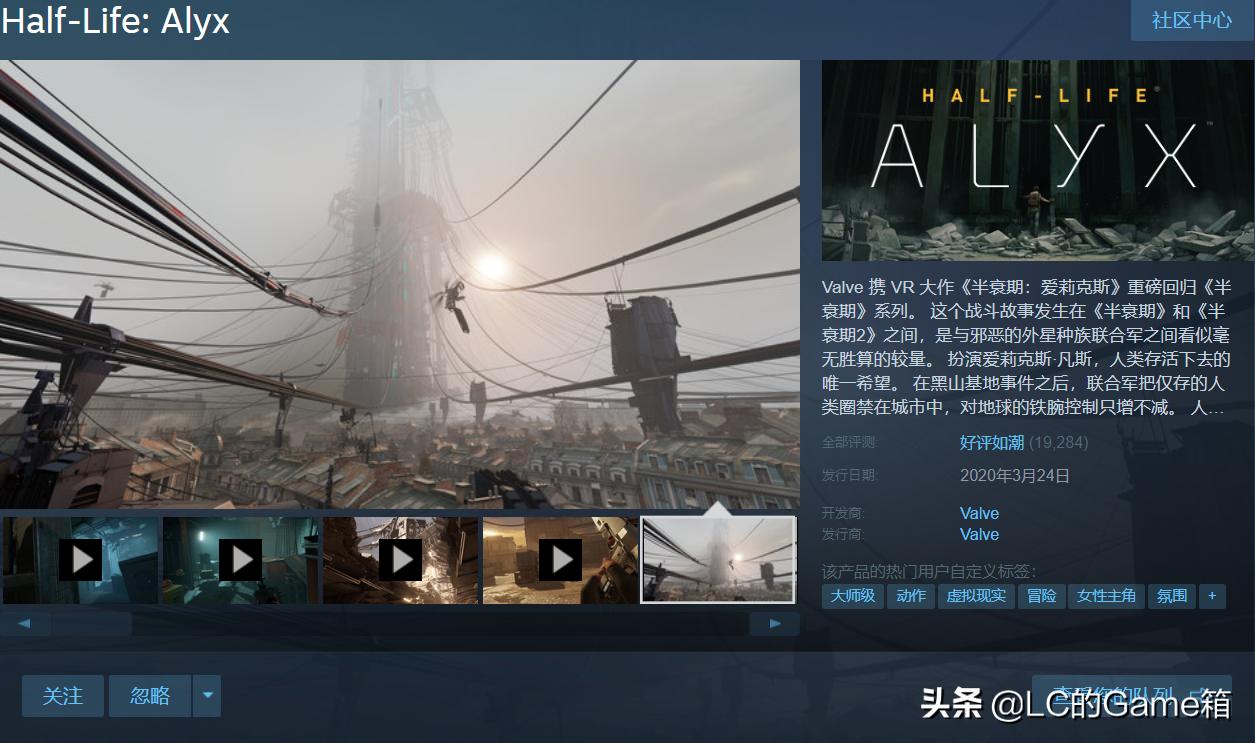Open the developer Valve link
The width and height of the screenshot is (1255, 743).
(979, 513)
